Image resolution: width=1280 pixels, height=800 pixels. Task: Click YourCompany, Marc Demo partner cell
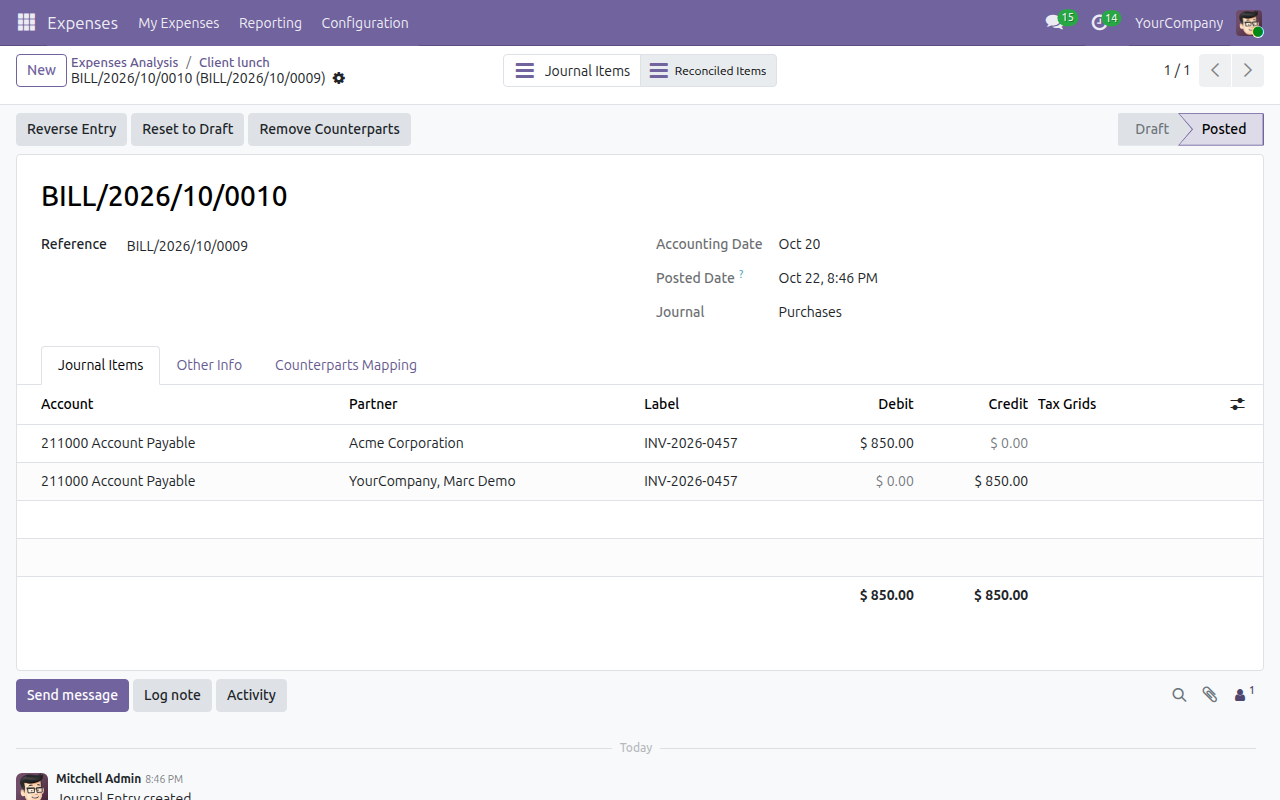click(x=432, y=481)
